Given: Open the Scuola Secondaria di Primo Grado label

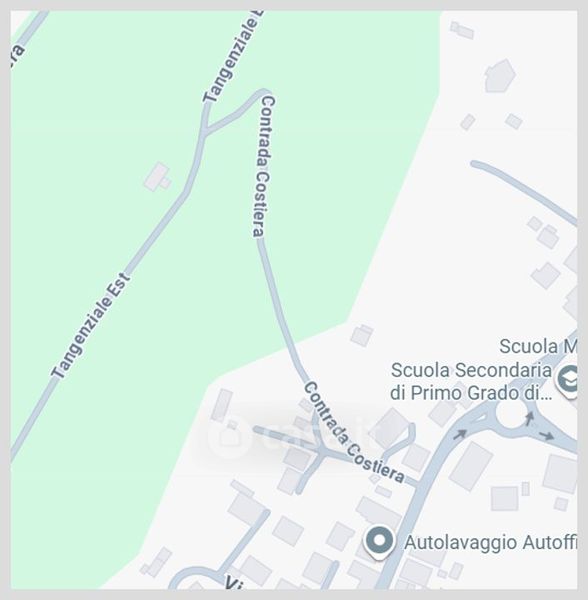Looking at the screenshot, I should pos(471,382).
